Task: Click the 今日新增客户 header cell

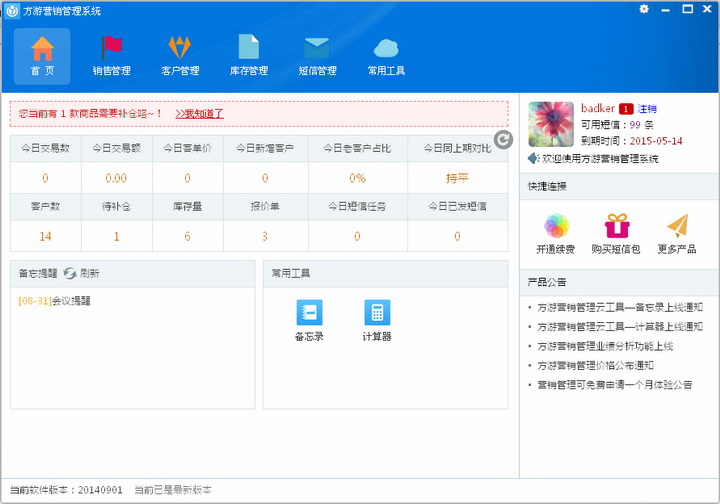Action: point(265,148)
